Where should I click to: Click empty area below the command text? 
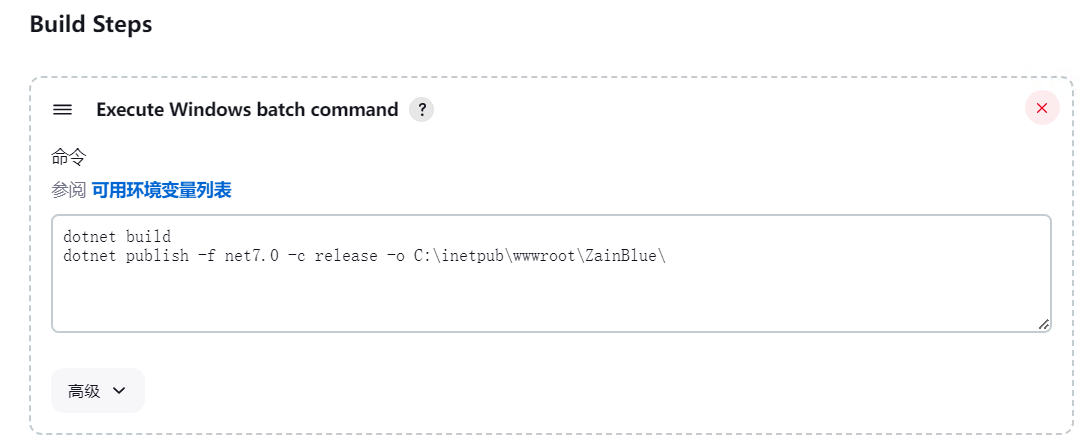pyautogui.click(x=551, y=298)
